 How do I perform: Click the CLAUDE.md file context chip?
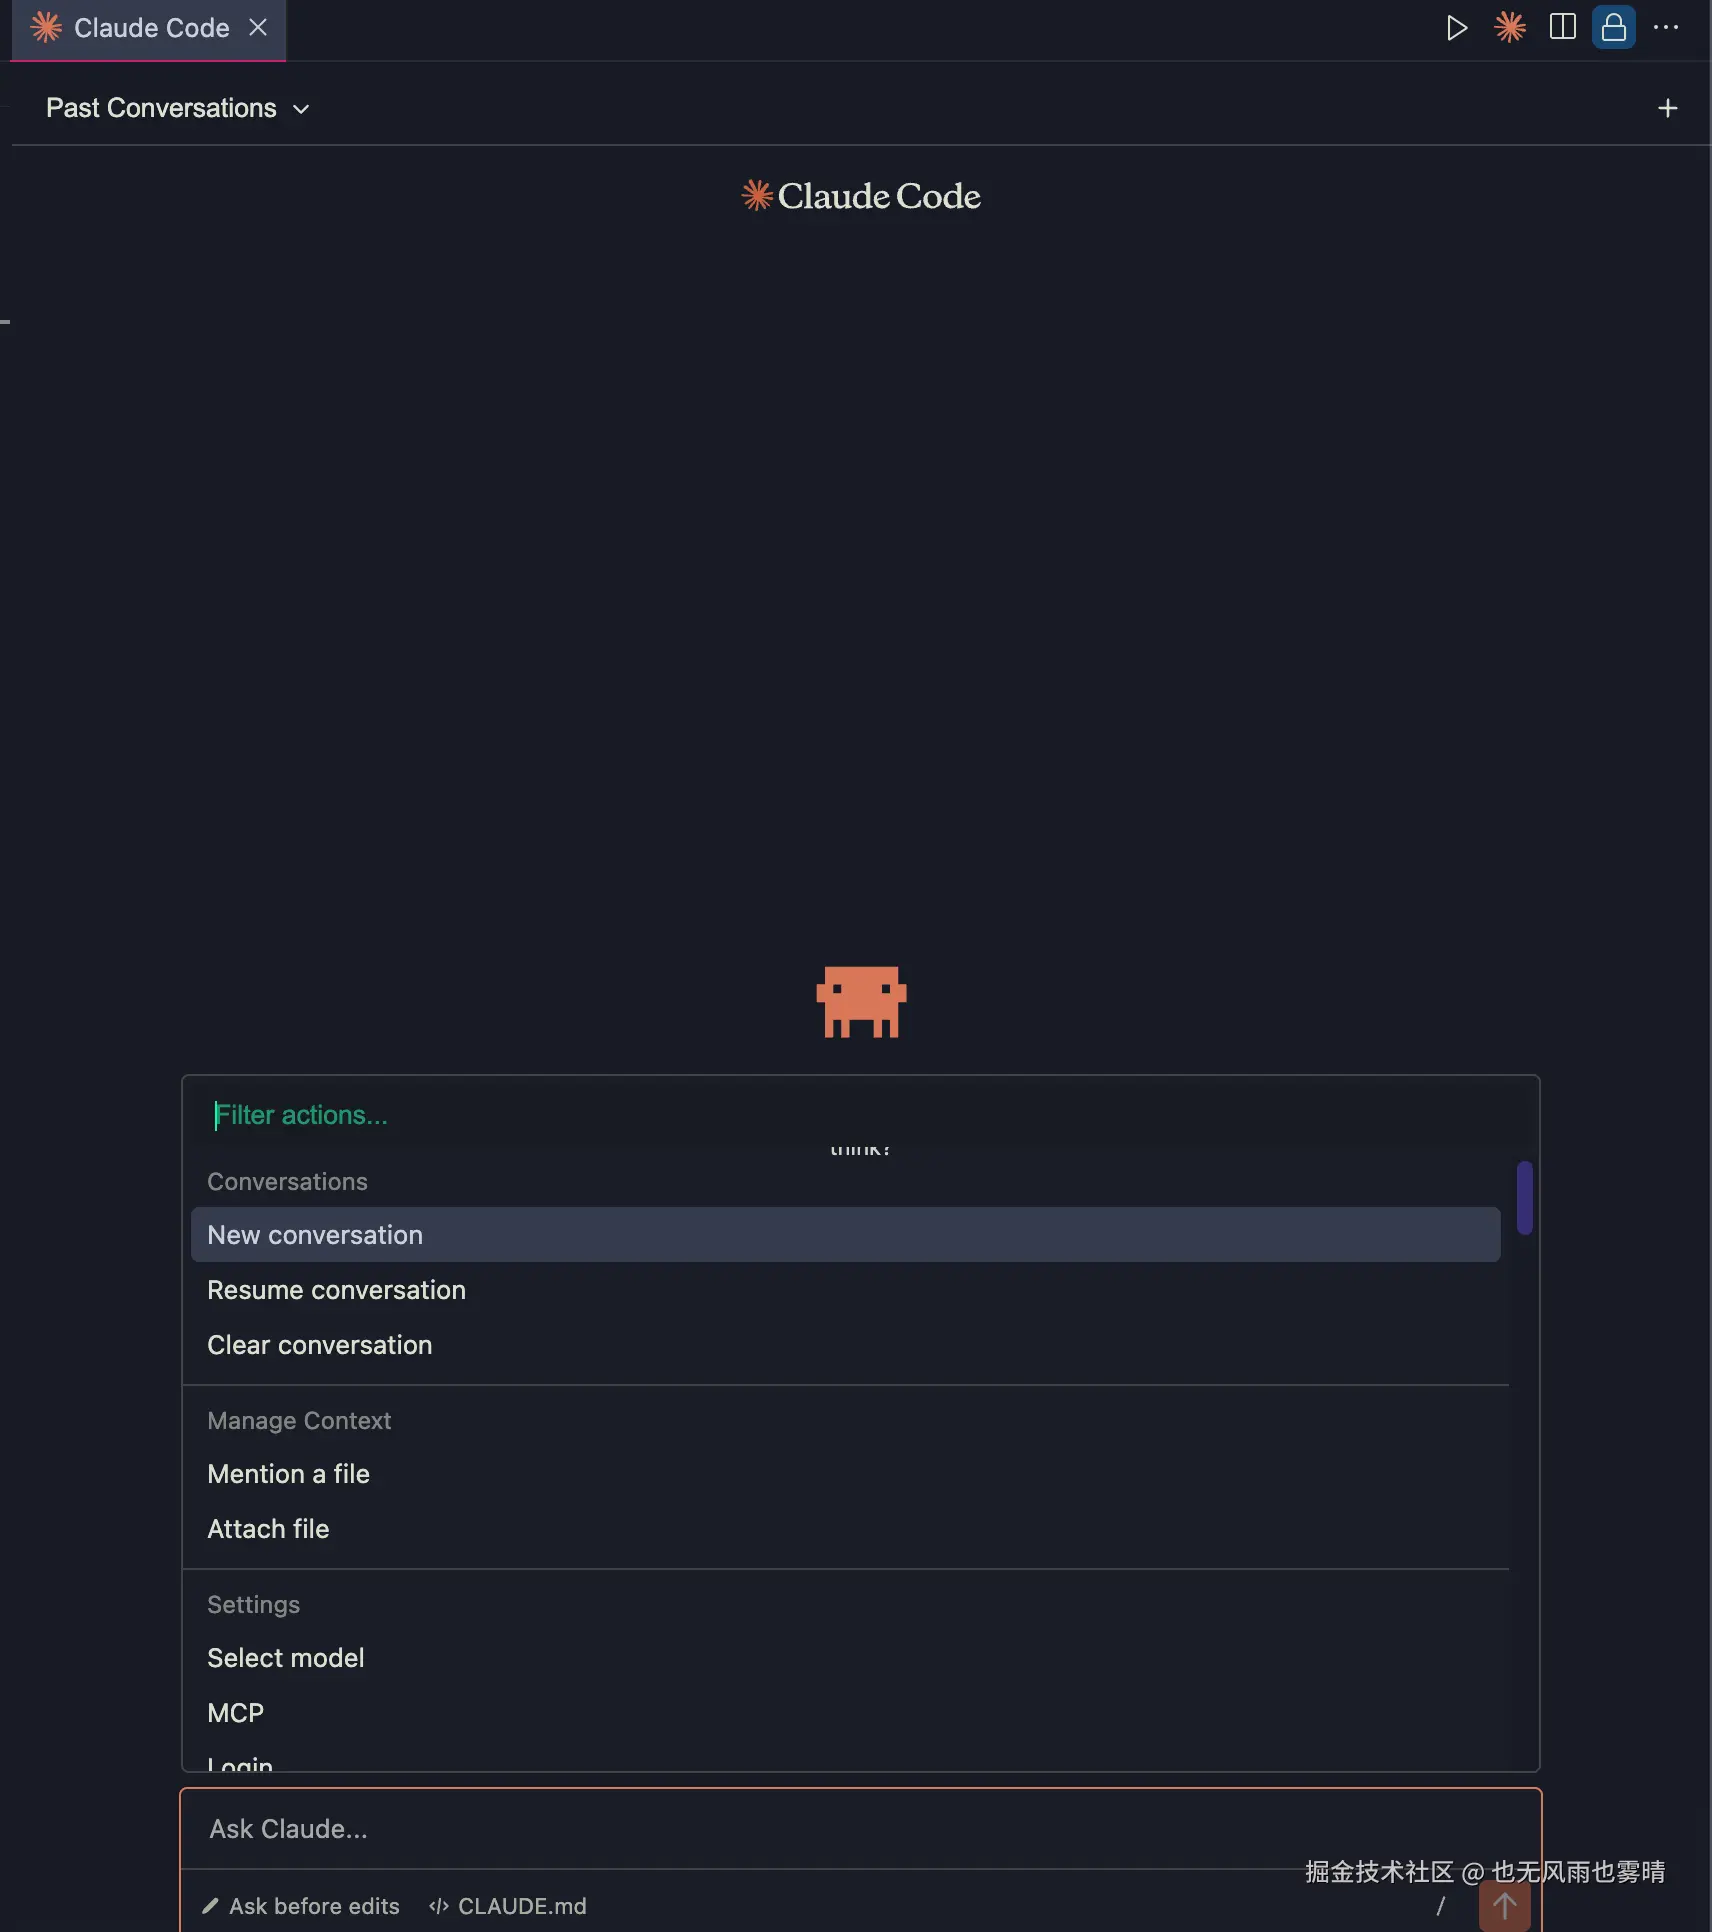coord(508,1906)
